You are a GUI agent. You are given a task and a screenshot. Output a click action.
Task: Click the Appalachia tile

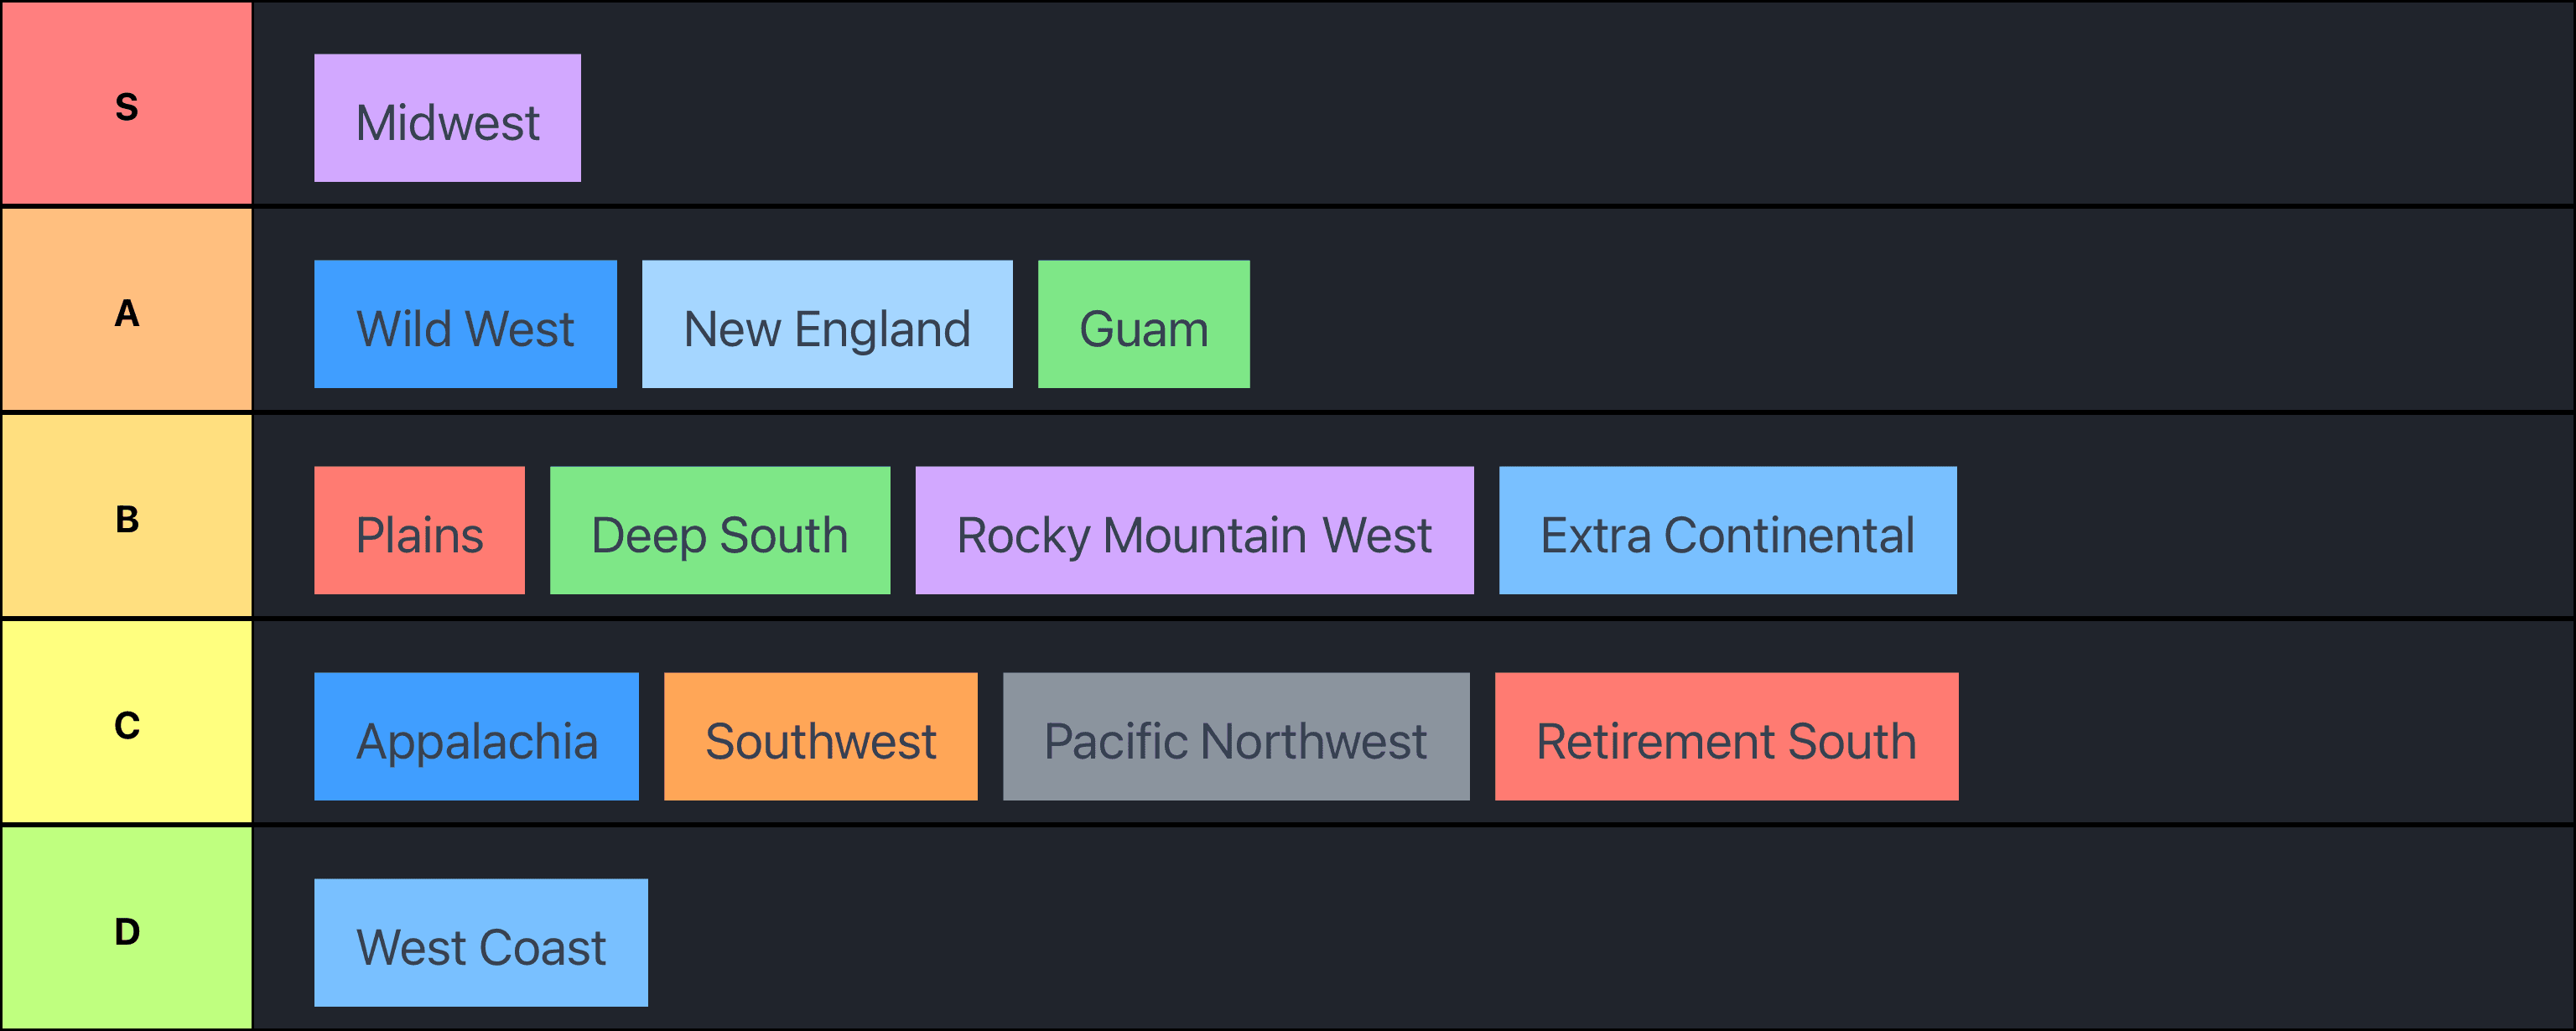click(476, 736)
